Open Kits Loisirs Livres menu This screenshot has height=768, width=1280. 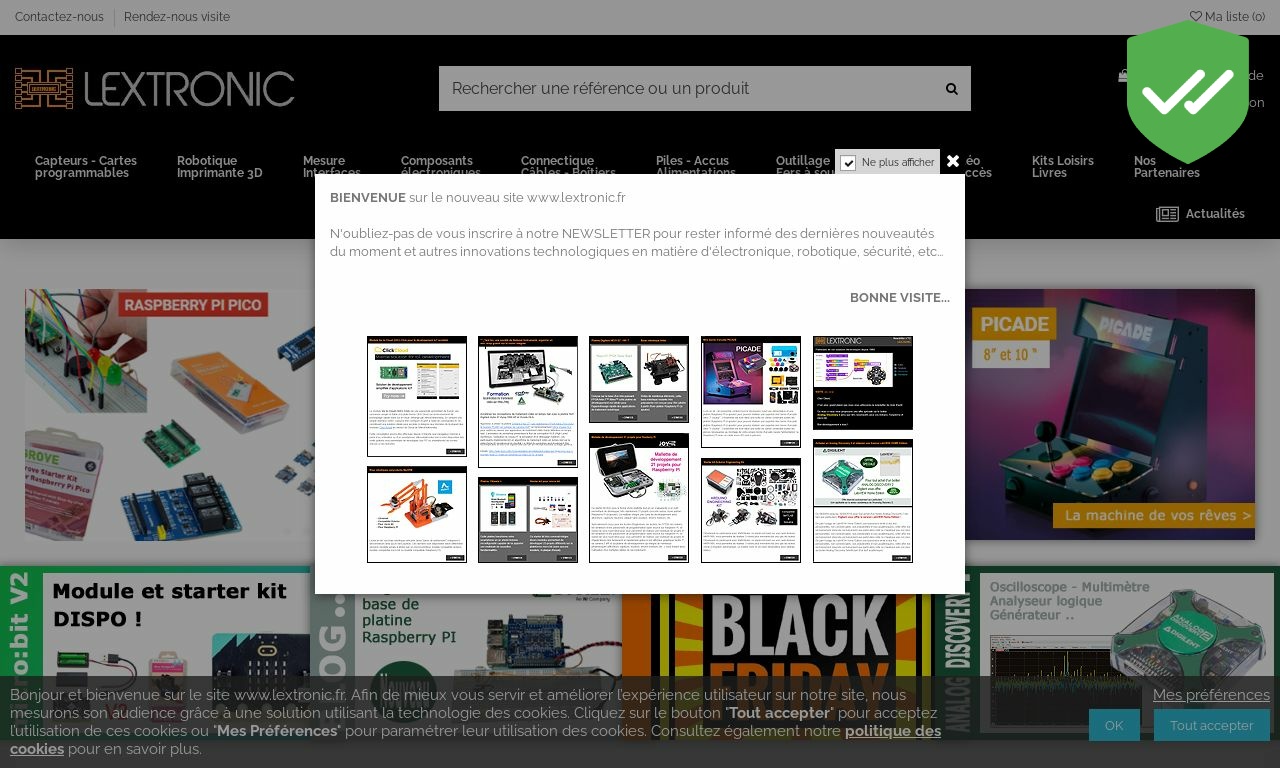point(1063,167)
